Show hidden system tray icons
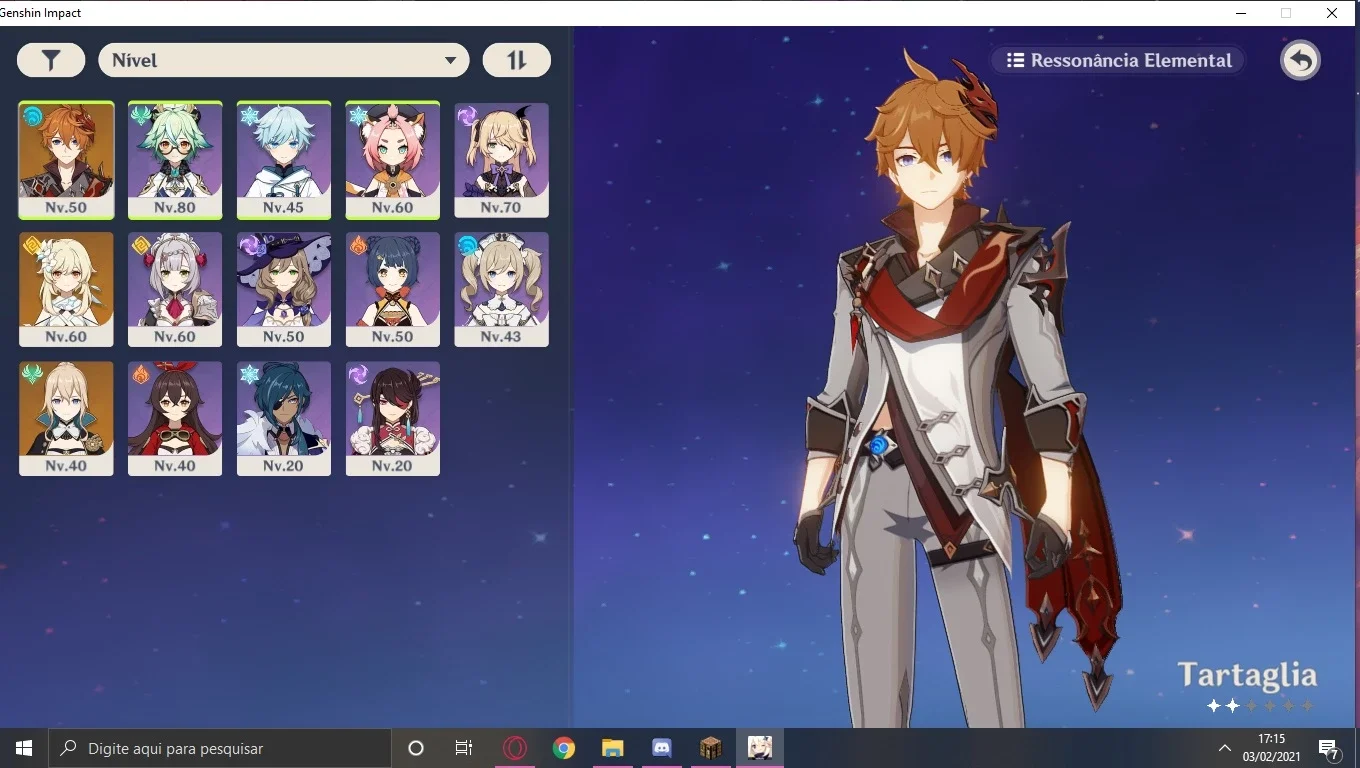Screen dimensions: 1360x768 tap(1224, 748)
